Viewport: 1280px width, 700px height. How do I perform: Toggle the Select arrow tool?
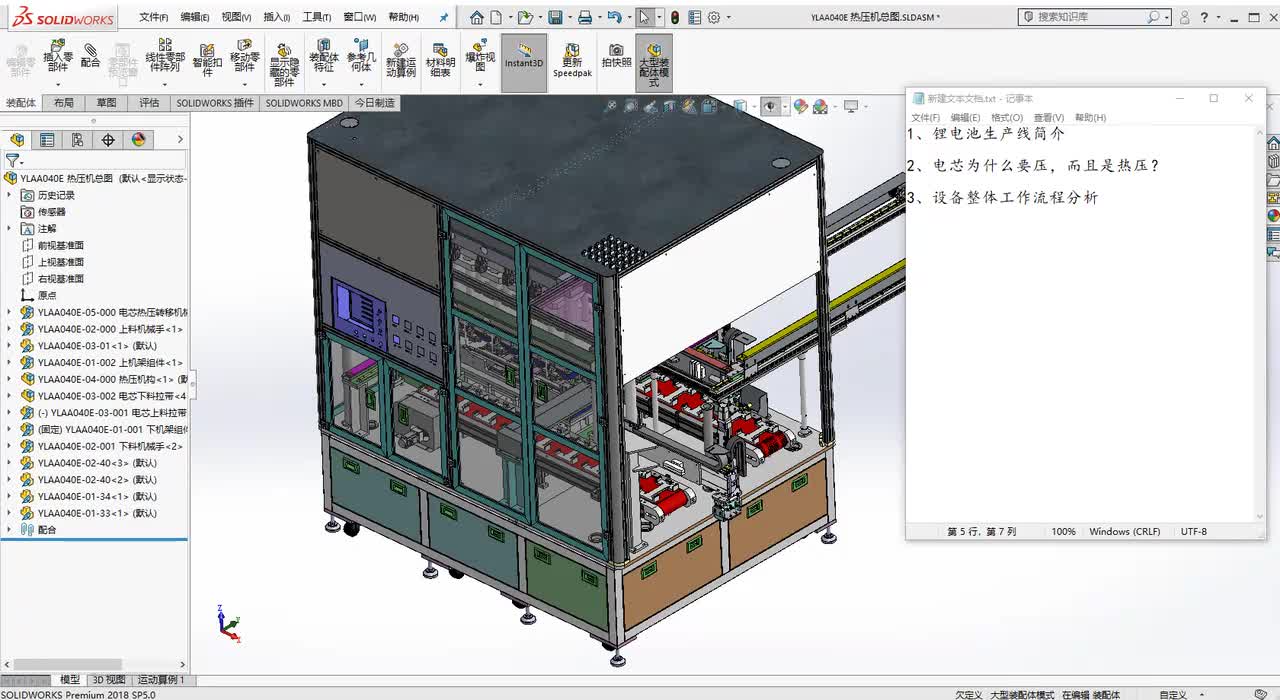tap(645, 17)
